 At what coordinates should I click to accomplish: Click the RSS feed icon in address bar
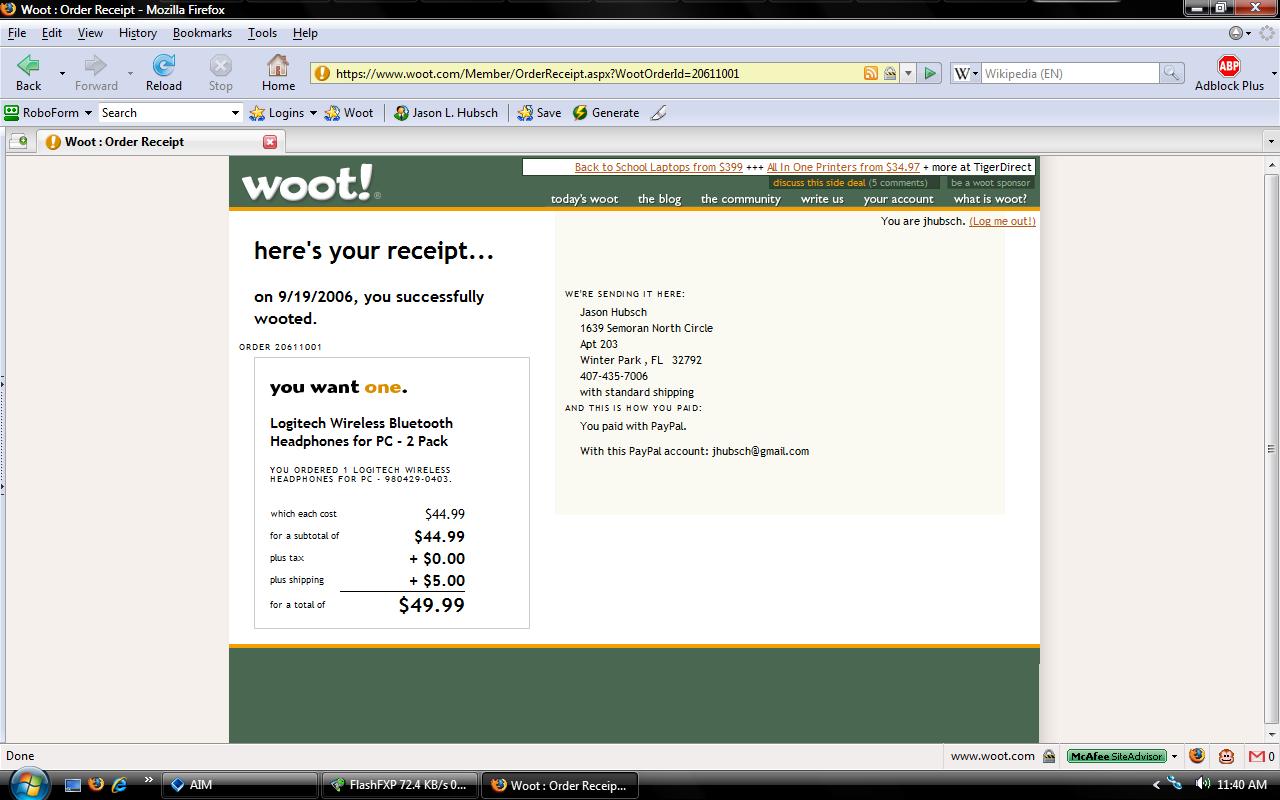point(871,73)
